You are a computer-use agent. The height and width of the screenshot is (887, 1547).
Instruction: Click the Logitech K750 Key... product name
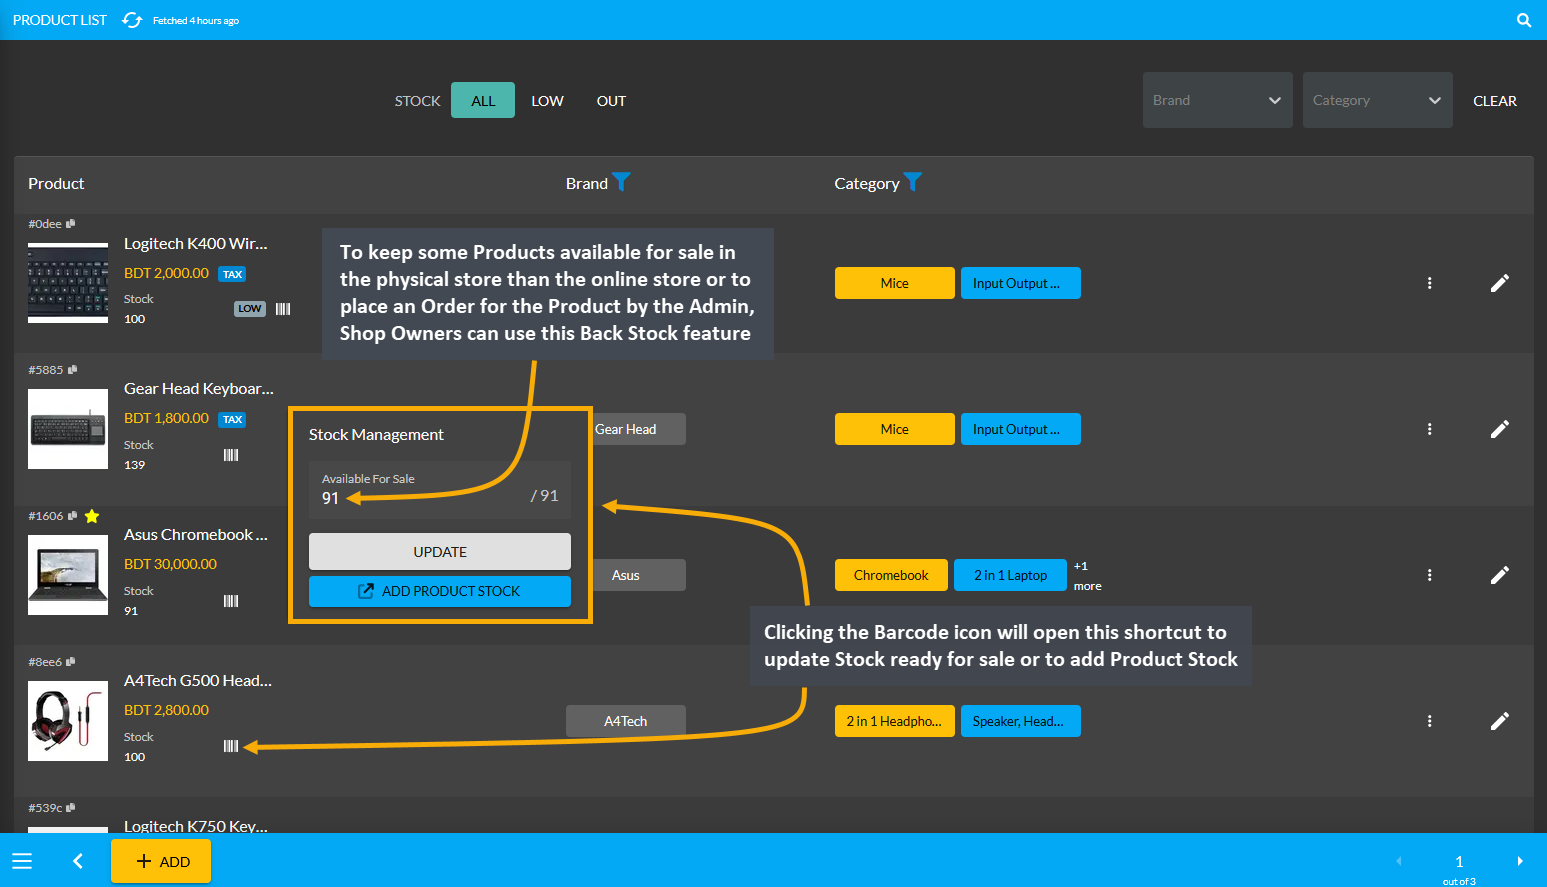pos(196,826)
